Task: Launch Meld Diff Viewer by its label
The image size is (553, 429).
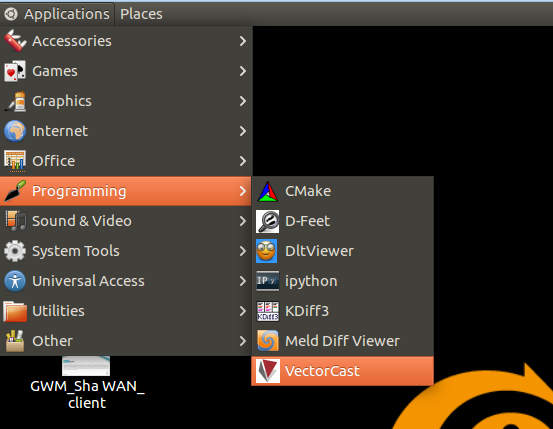Action: pos(342,341)
